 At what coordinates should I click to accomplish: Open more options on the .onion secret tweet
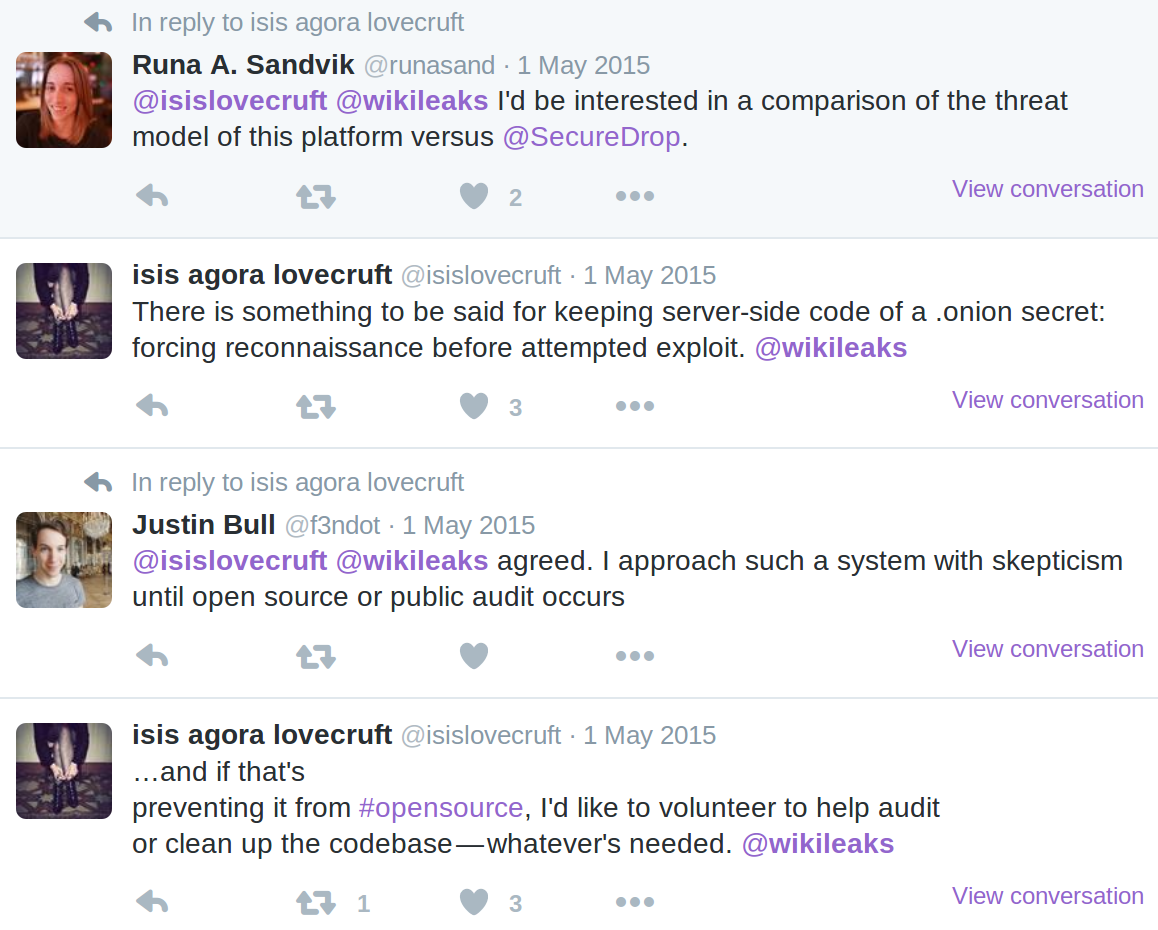(635, 406)
